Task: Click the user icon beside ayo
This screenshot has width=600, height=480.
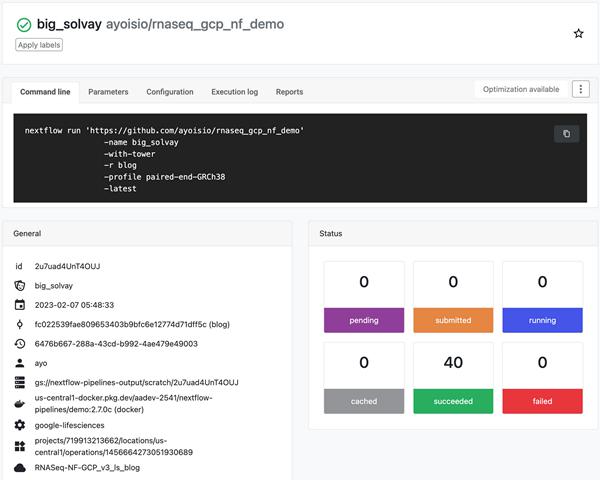Action: coord(20,363)
